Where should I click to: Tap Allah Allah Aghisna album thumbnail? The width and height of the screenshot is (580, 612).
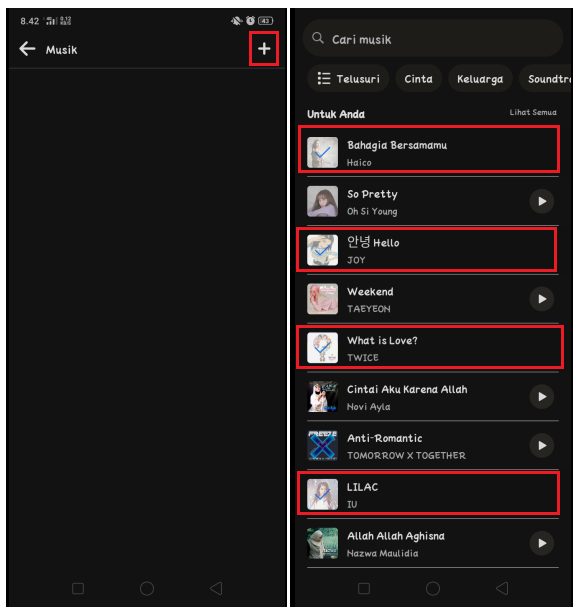click(x=322, y=543)
